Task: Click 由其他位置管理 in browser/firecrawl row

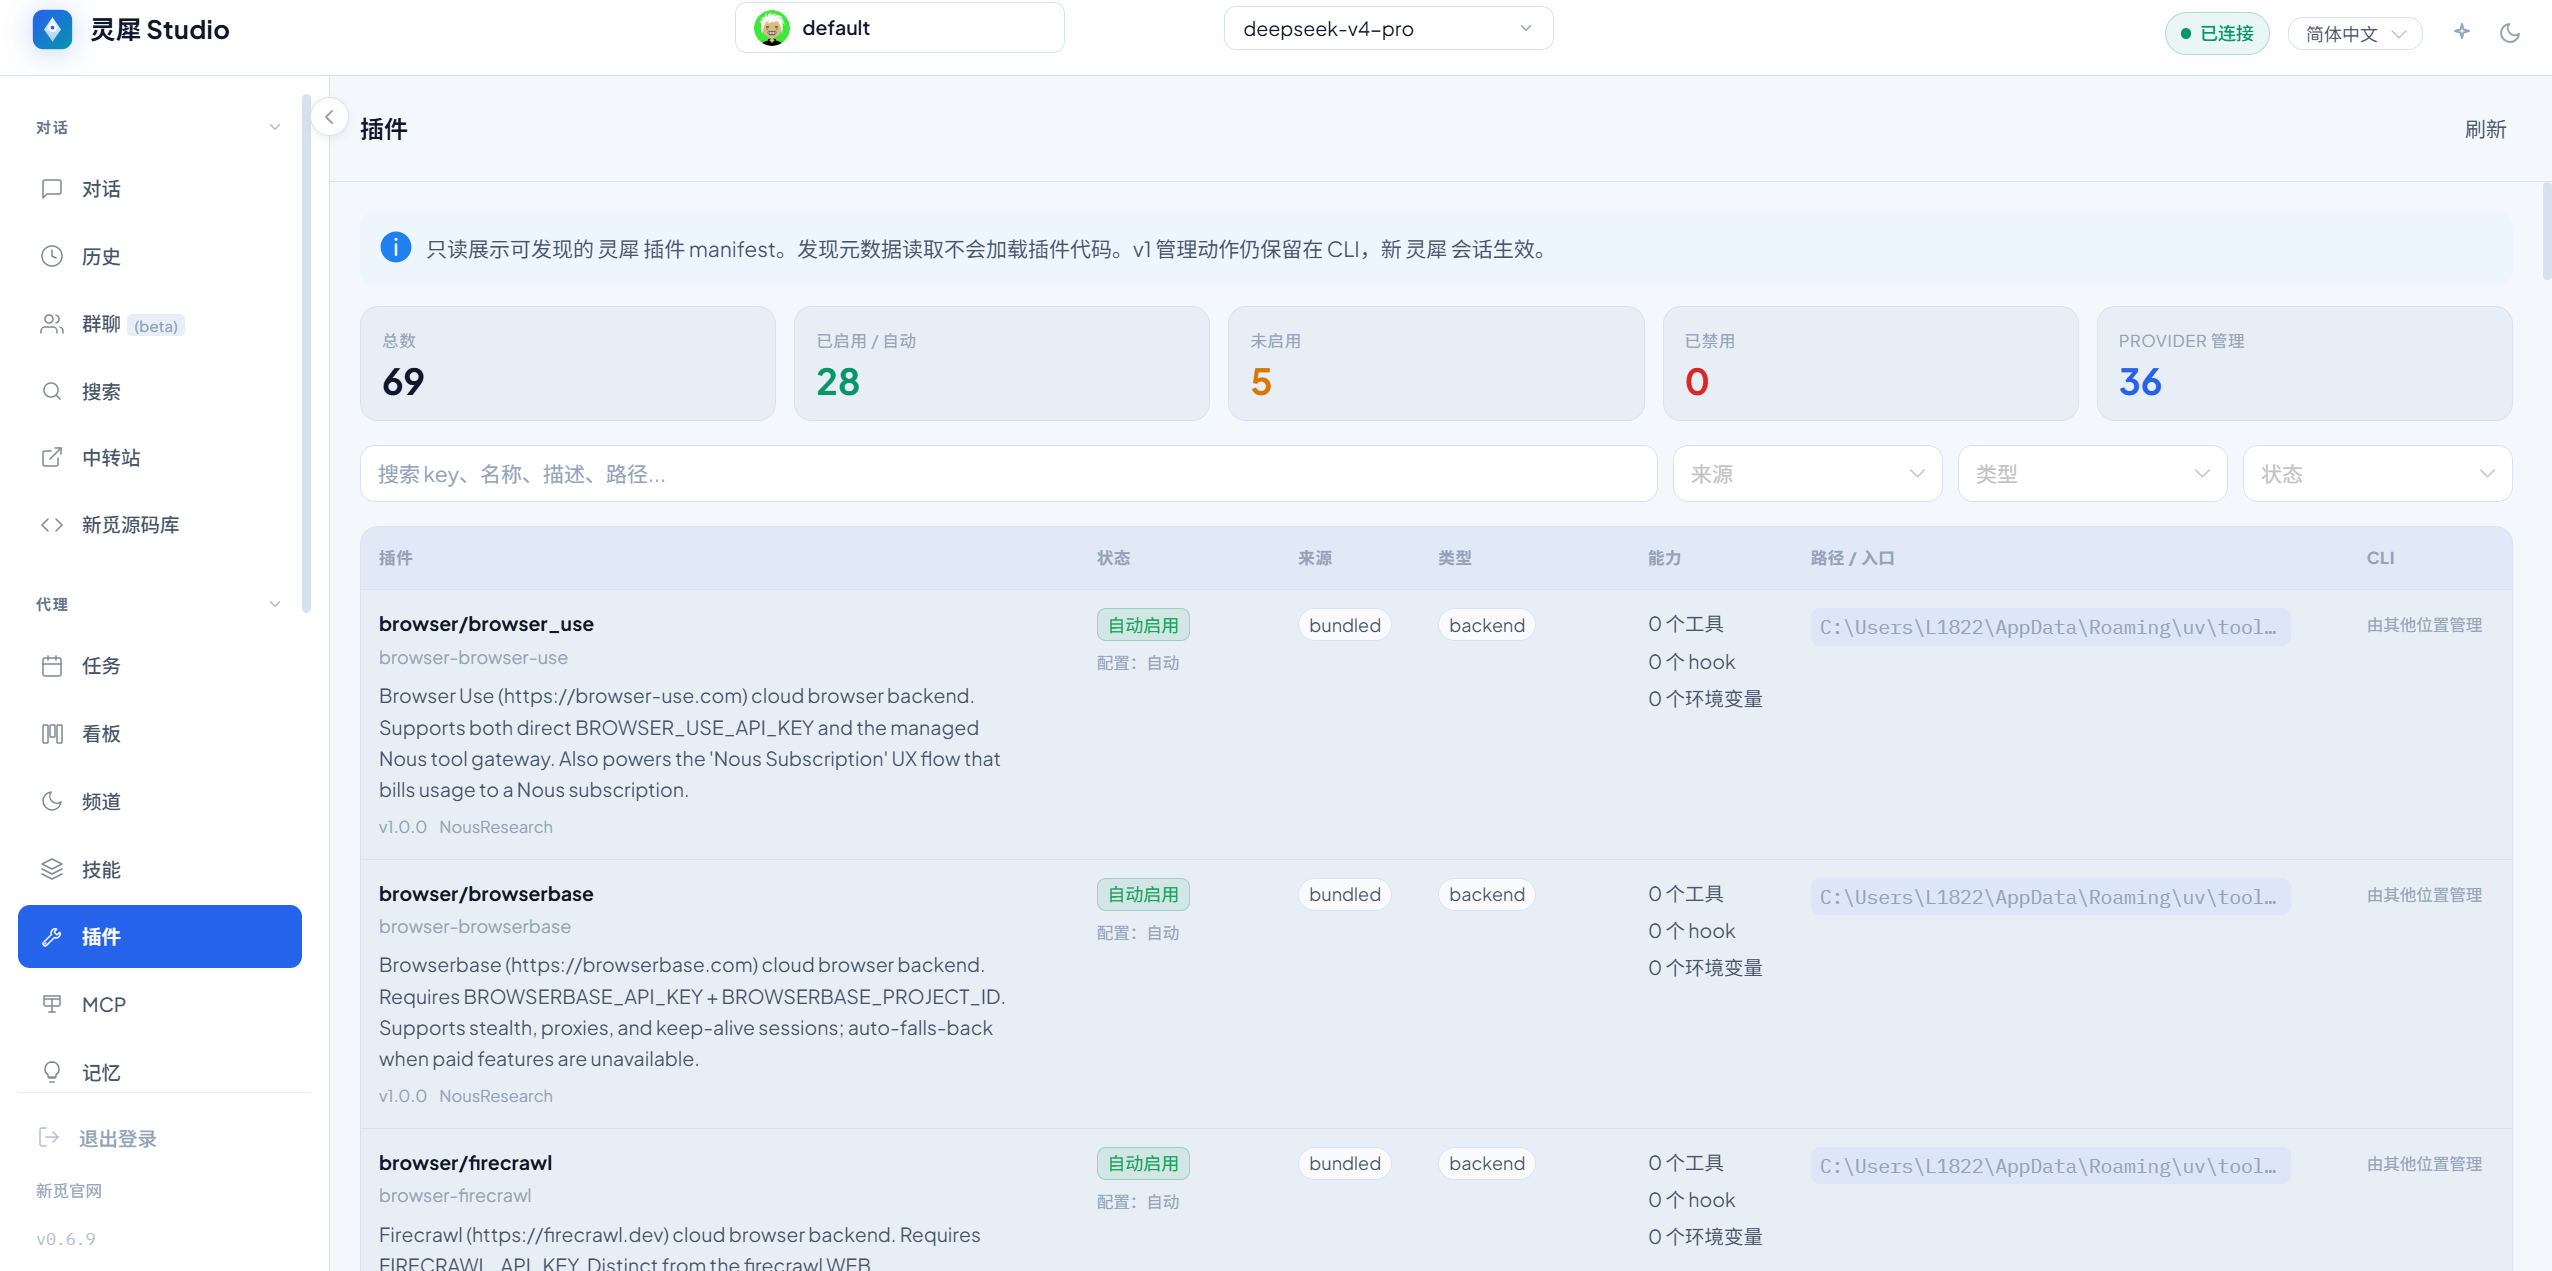Action: (x=2424, y=1164)
